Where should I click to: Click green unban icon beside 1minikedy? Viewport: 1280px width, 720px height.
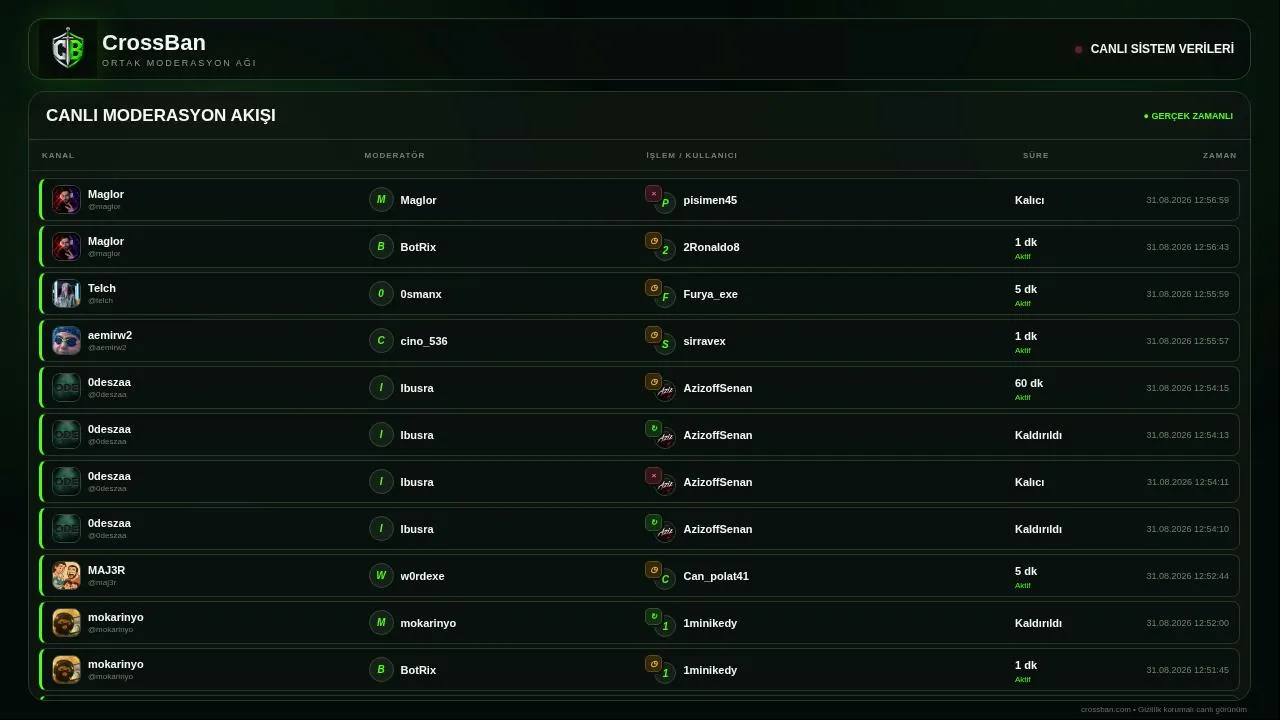click(653, 617)
